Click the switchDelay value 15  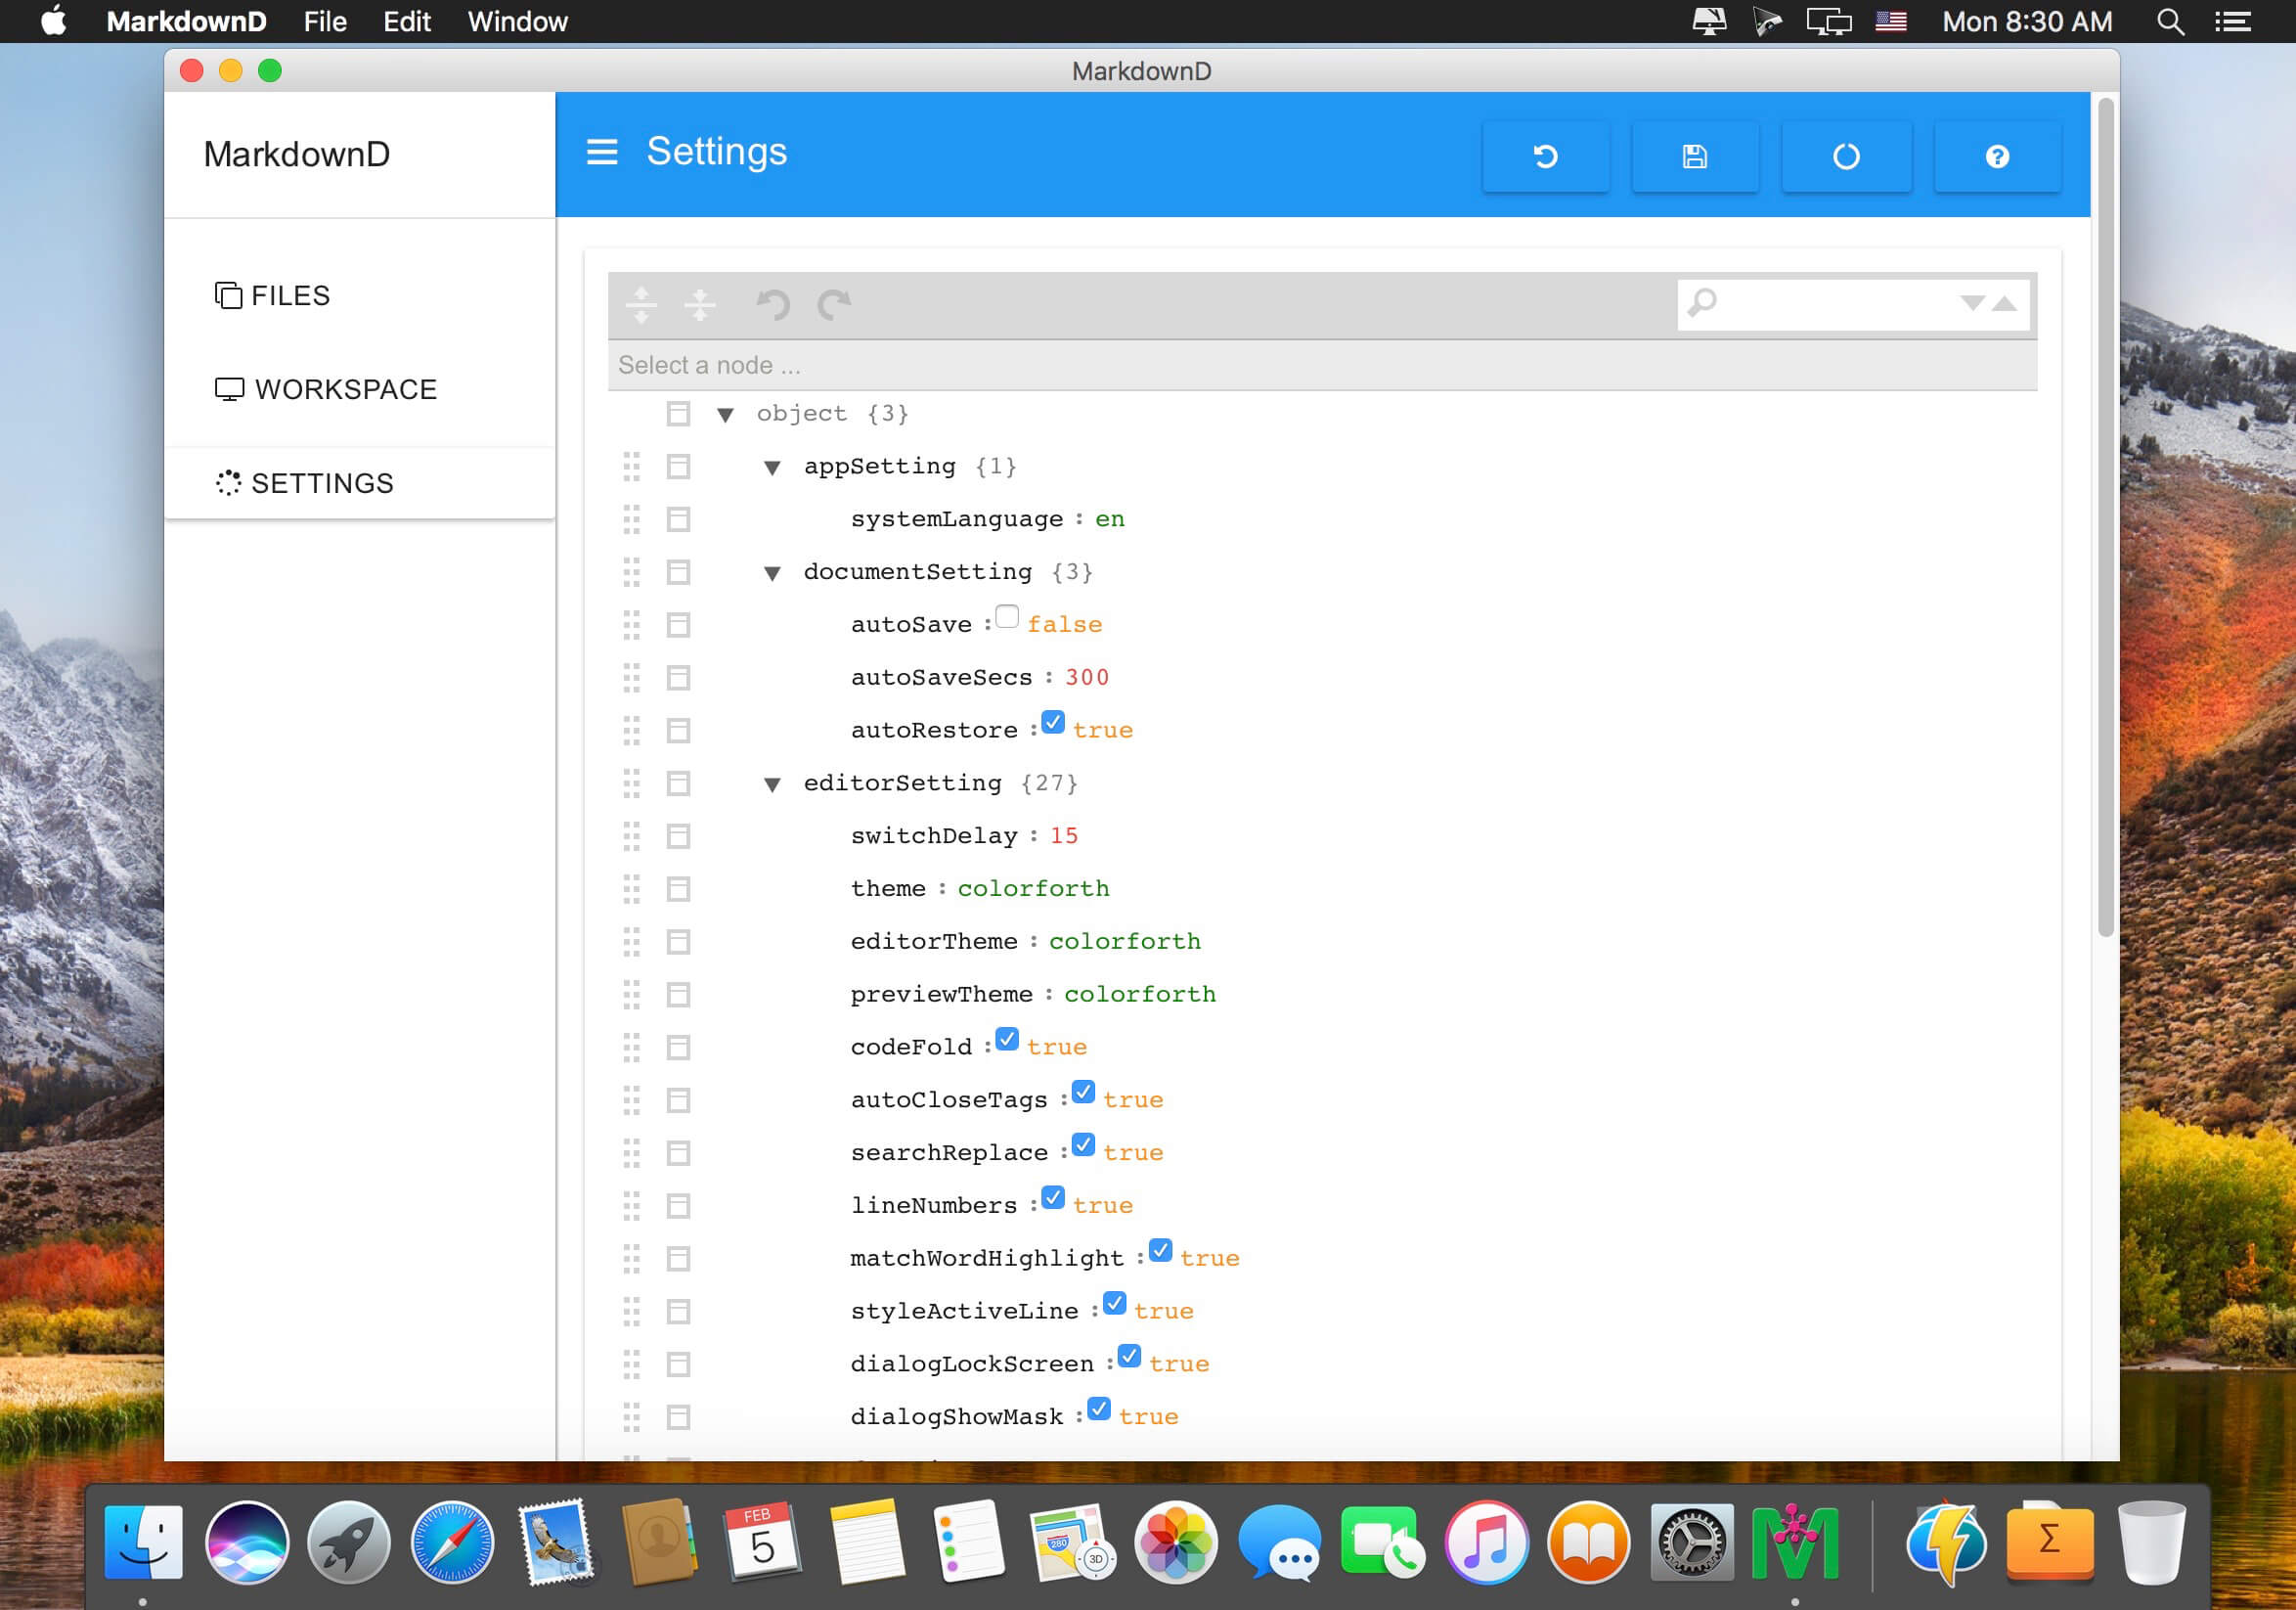click(x=1064, y=836)
